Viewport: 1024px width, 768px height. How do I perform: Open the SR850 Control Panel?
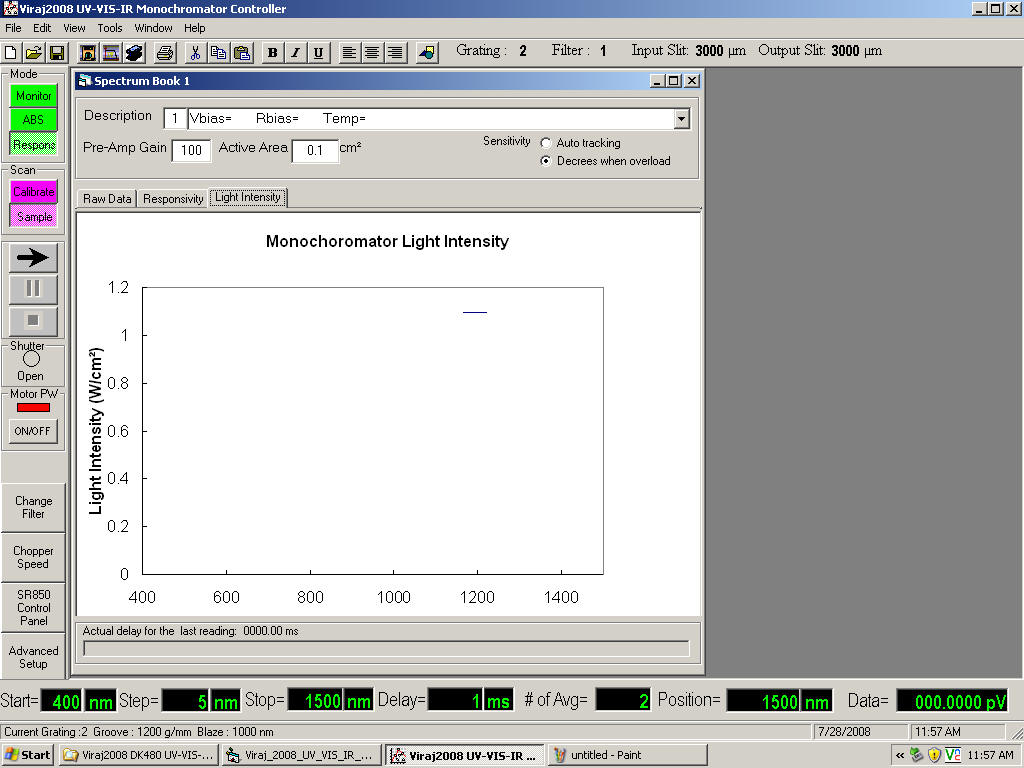[x=33, y=607]
